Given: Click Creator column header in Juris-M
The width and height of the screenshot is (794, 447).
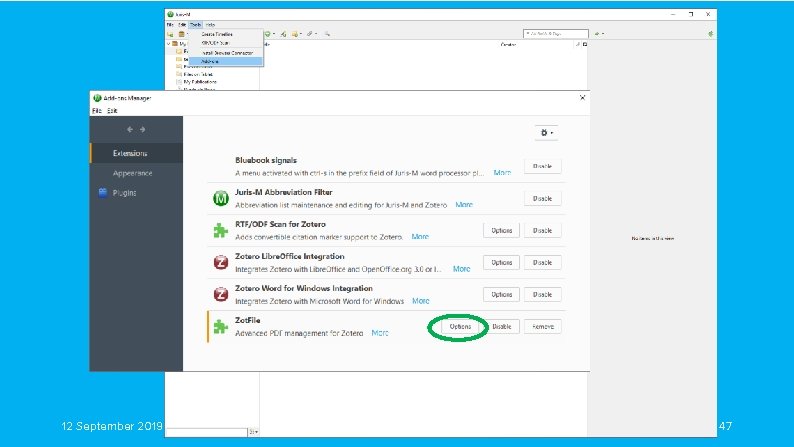Looking at the screenshot, I should tap(508, 45).
